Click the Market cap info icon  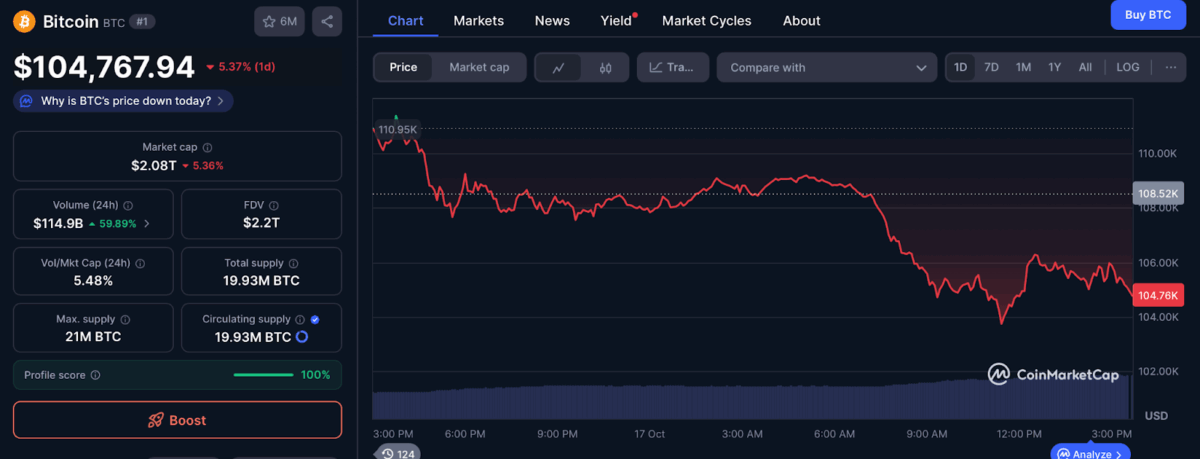point(207,147)
